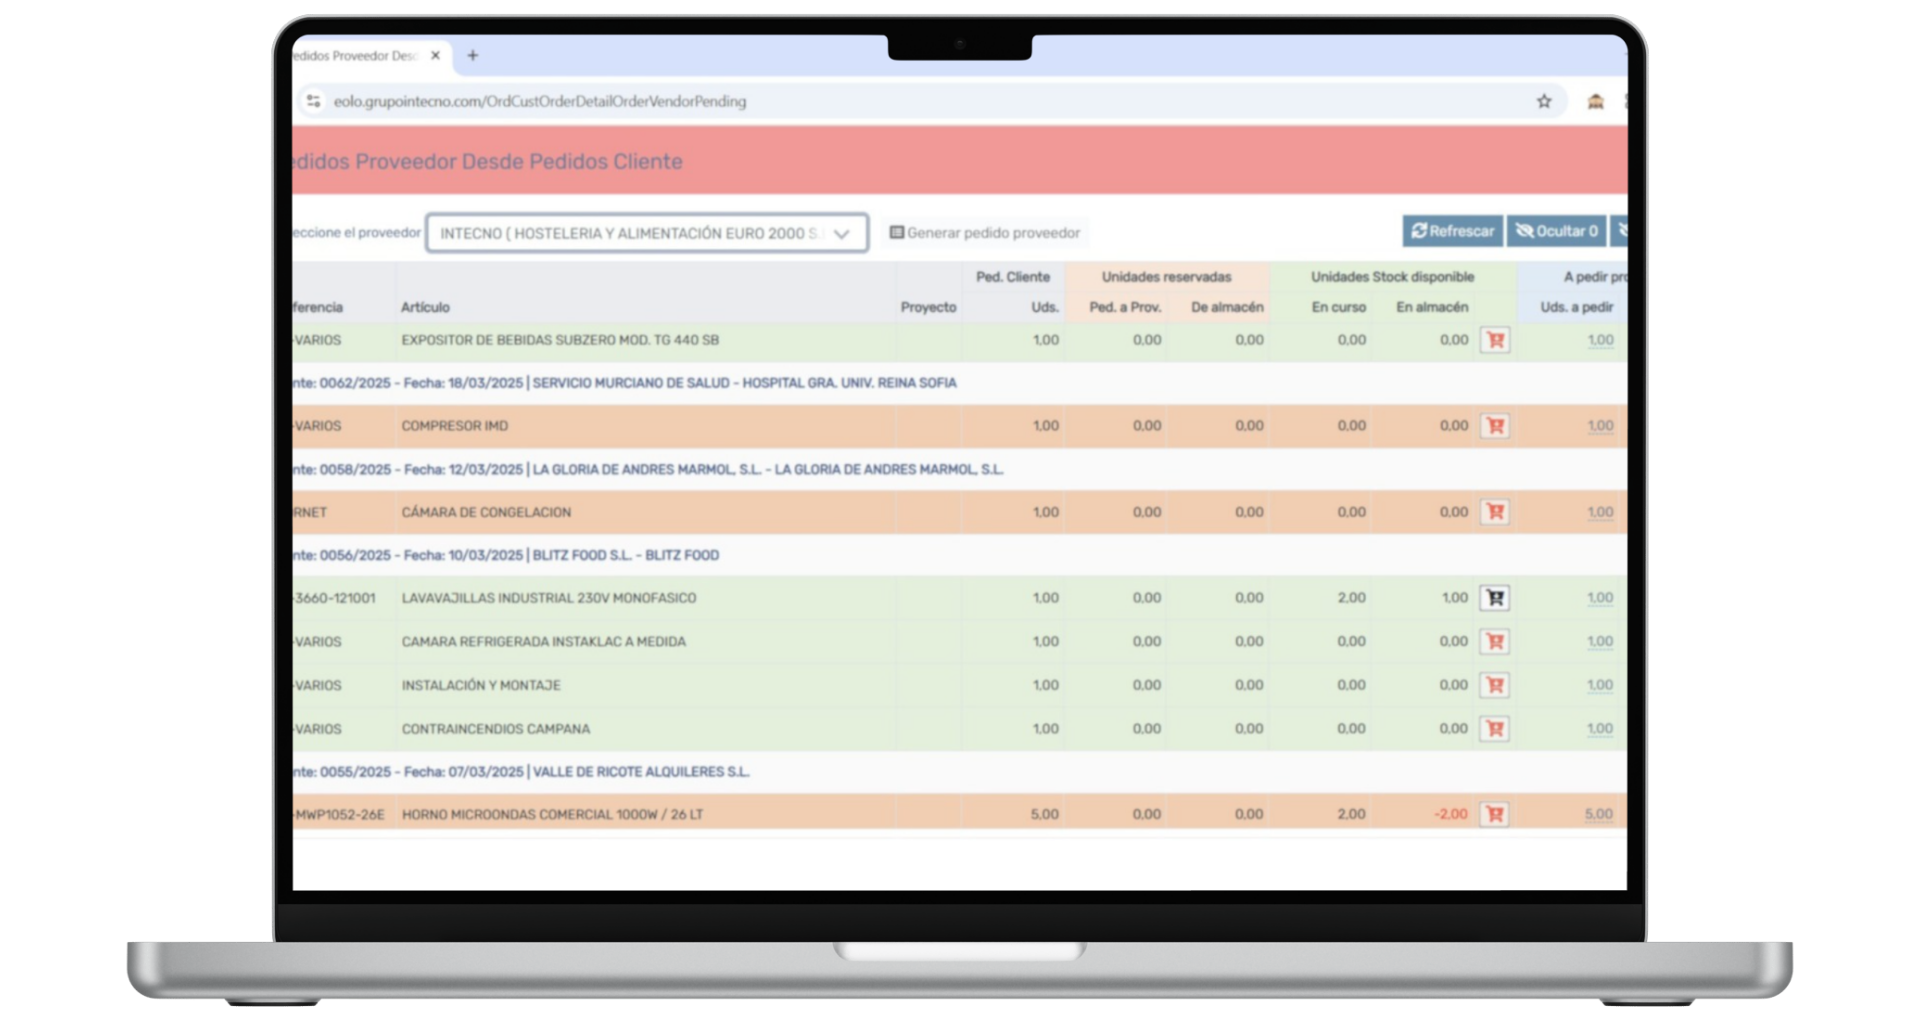Screen dimensions: 1920x1020
Task: Edit units to order for LAVAVAJILLAS INDUSTRIAL
Action: click(1599, 598)
